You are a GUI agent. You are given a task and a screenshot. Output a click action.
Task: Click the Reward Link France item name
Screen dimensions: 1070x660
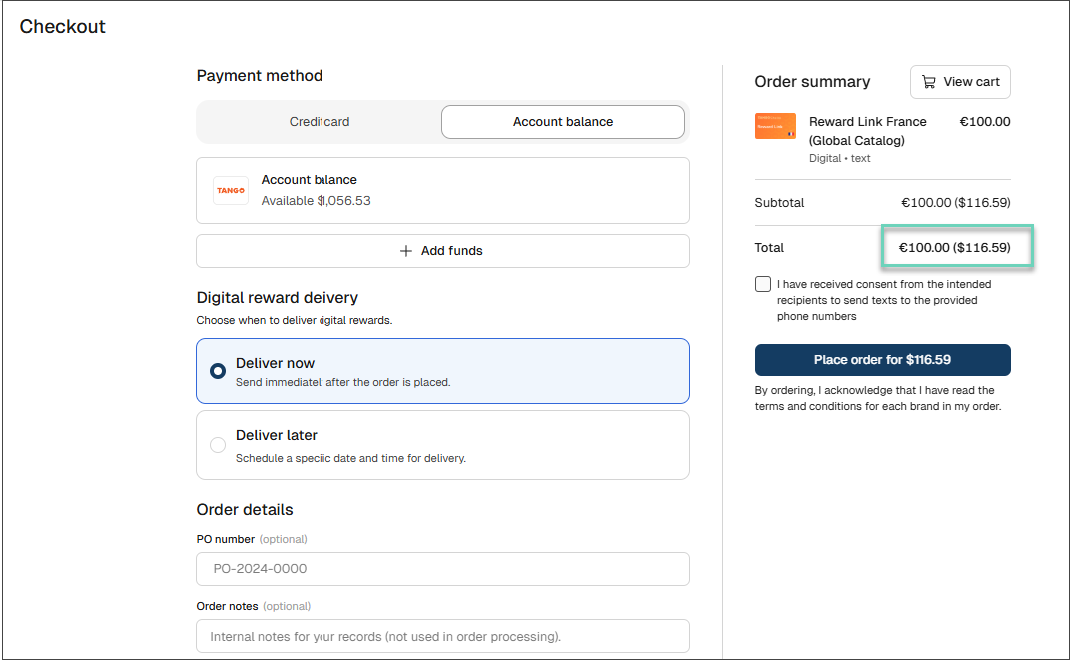(x=867, y=131)
